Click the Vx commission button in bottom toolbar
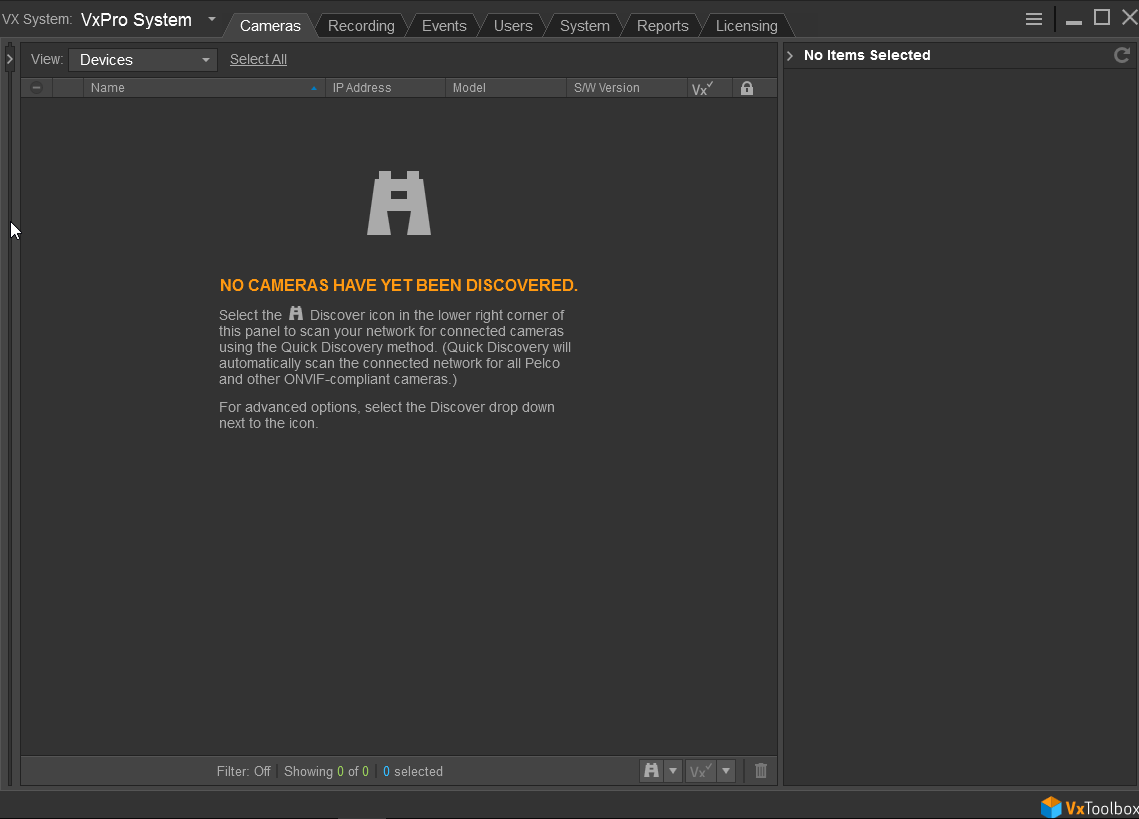The image size is (1139, 819). (x=700, y=771)
